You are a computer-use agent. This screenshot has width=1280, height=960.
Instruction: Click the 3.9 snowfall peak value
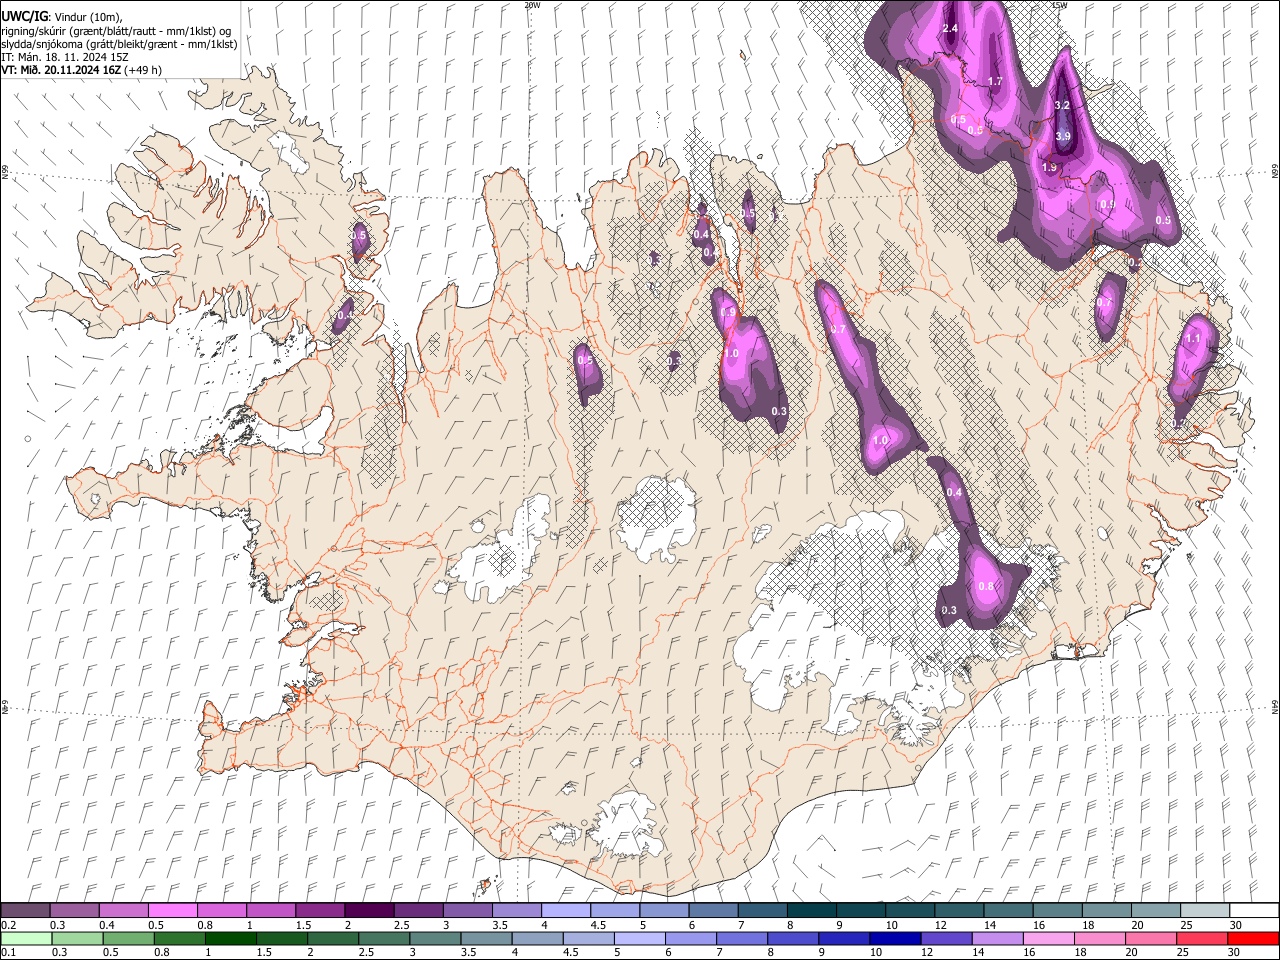coord(1063,137)
